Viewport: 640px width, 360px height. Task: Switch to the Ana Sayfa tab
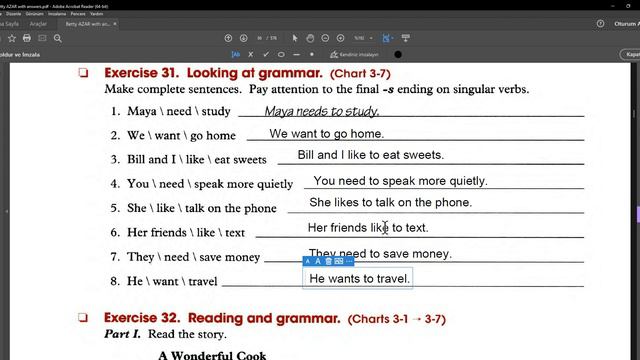(10, 24)
